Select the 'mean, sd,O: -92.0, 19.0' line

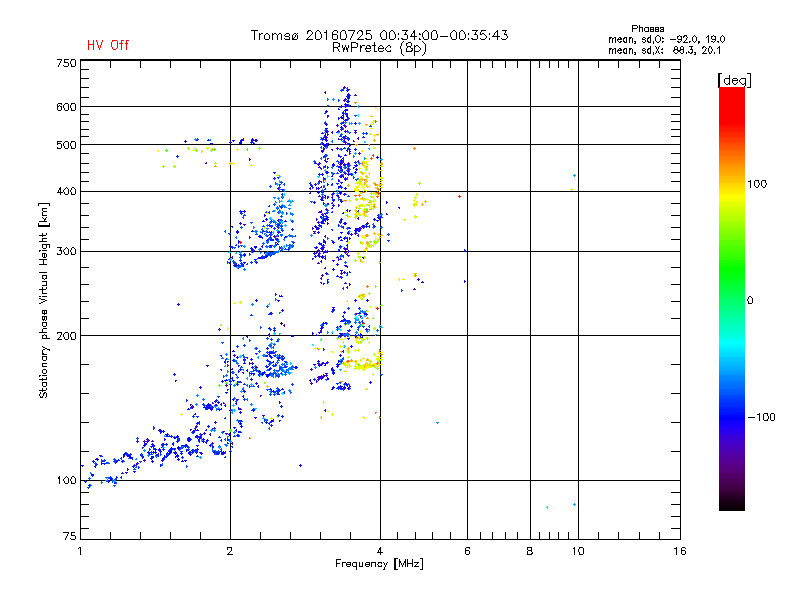coord(666,39)
